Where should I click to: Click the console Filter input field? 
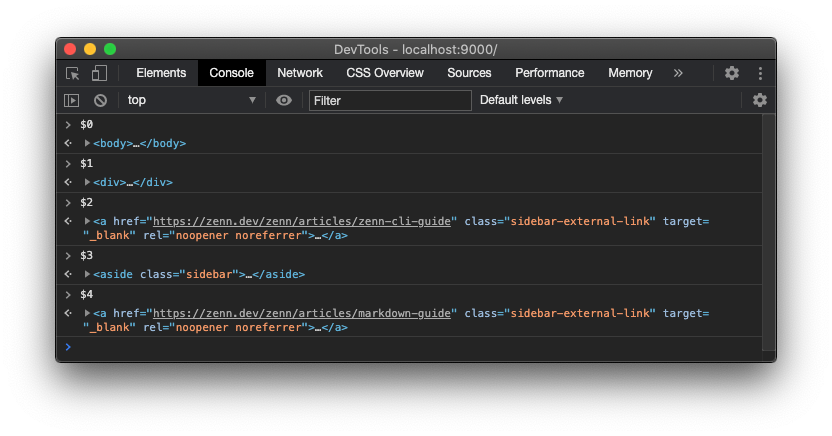[x=390, y=100]
